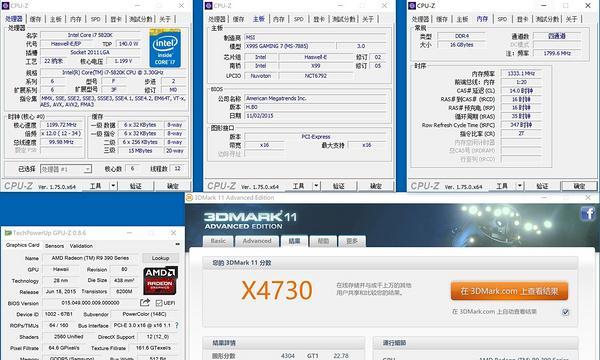Open the Basic tab in 3DMark 11
Viewport: 600px width, 360px height.
click(x=218, y=241)
